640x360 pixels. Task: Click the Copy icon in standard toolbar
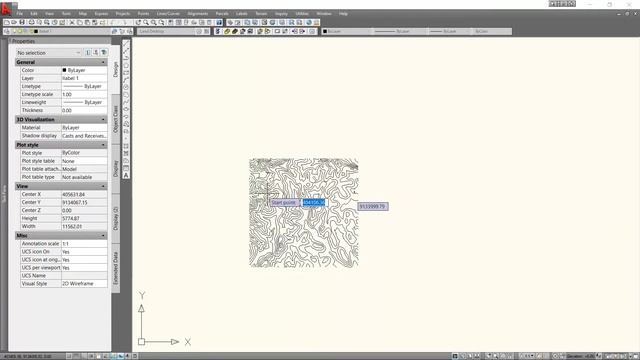[x=80, y=22]
